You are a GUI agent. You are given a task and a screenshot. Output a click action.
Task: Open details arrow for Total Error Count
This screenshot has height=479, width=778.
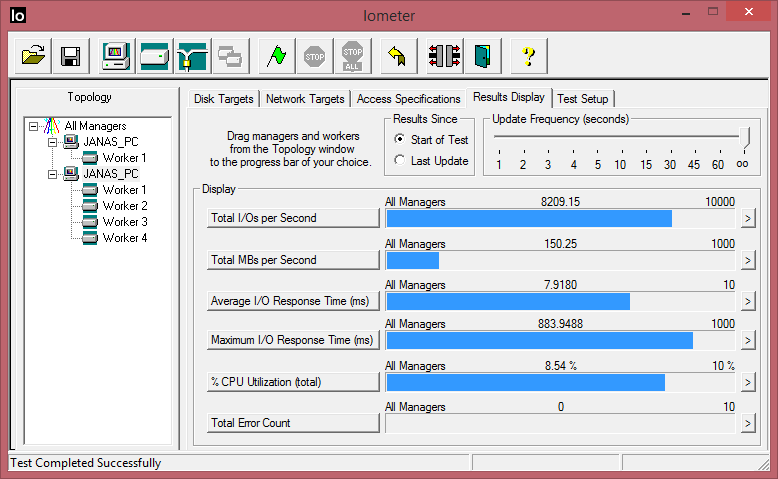(x=748, y=423)
